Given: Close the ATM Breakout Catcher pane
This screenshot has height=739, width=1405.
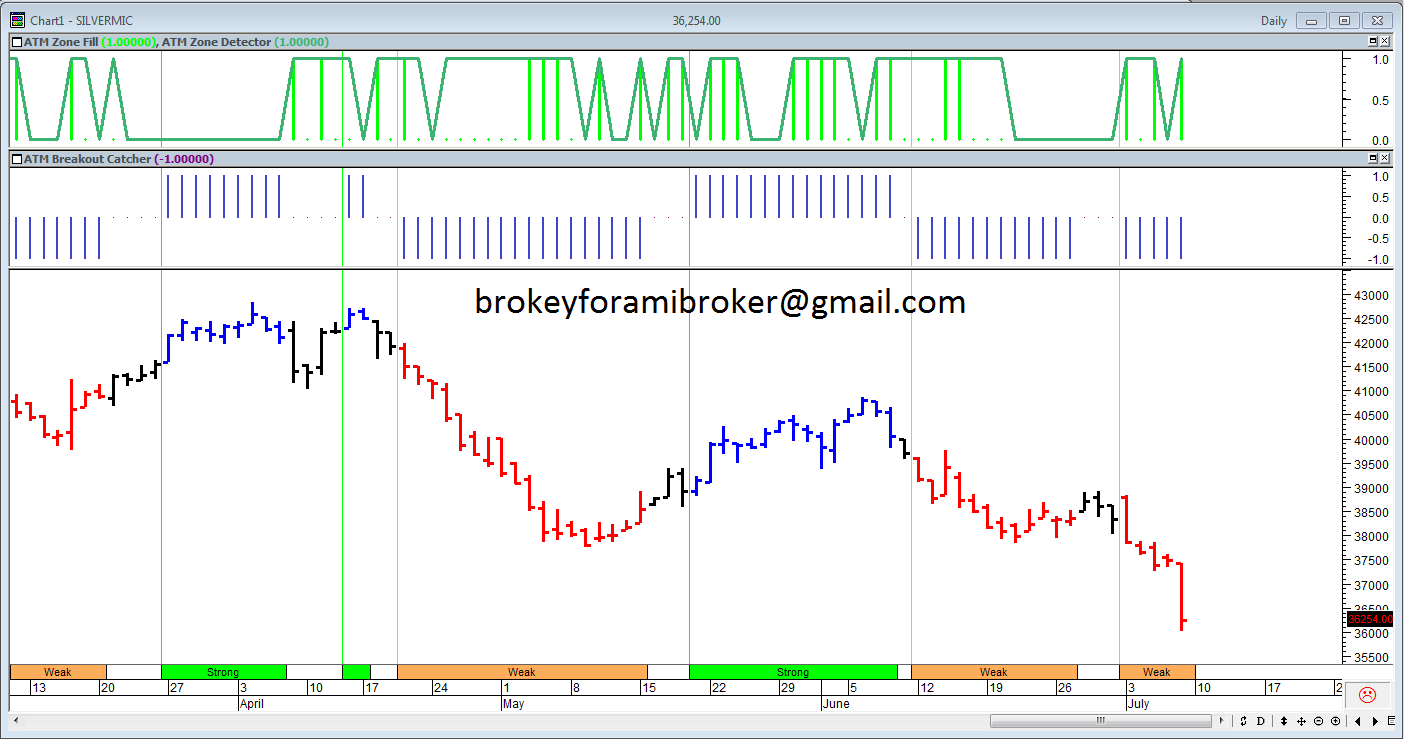Looking at the screenshot, I should click(1385, 159).
